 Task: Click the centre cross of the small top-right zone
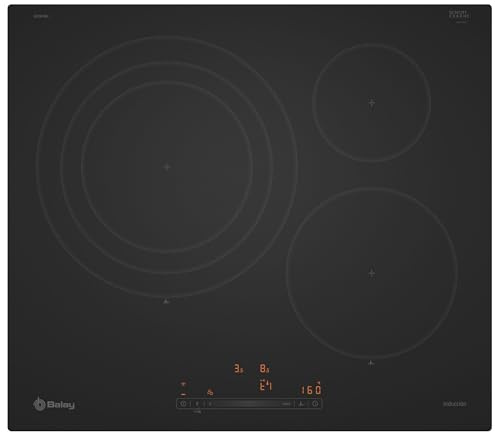coord(372,103)
